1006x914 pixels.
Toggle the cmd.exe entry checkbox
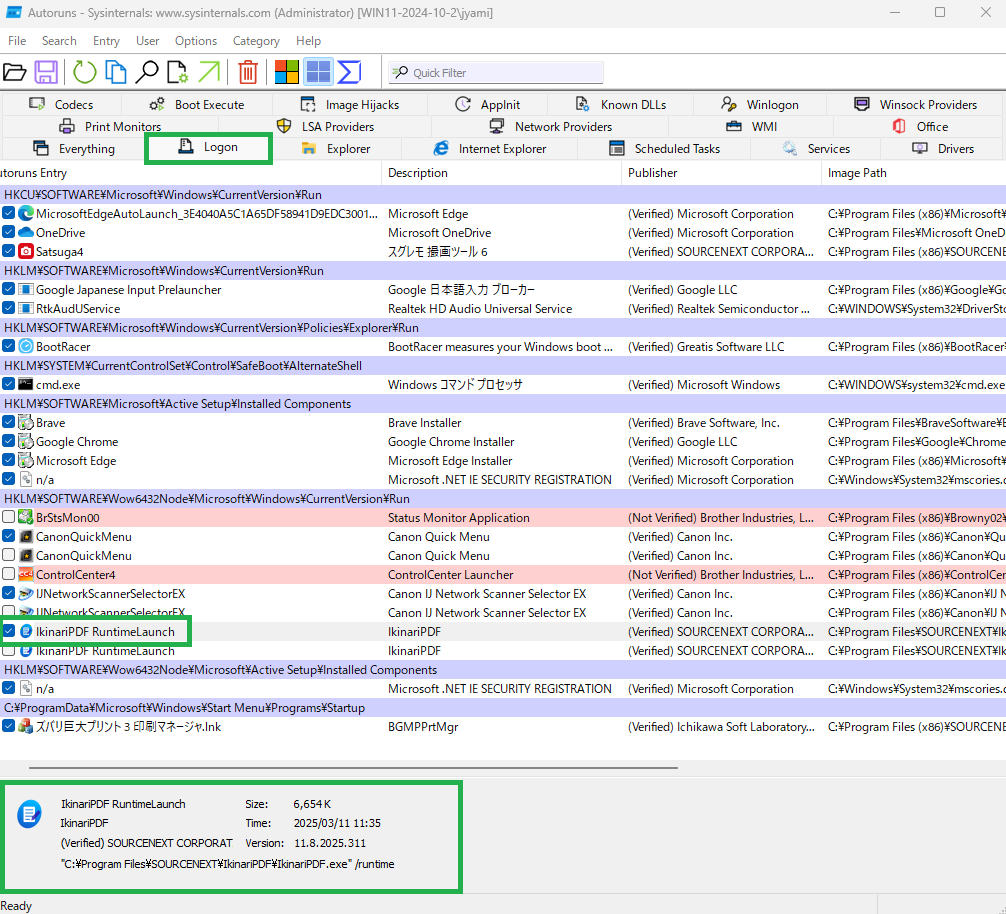[8, 384]
